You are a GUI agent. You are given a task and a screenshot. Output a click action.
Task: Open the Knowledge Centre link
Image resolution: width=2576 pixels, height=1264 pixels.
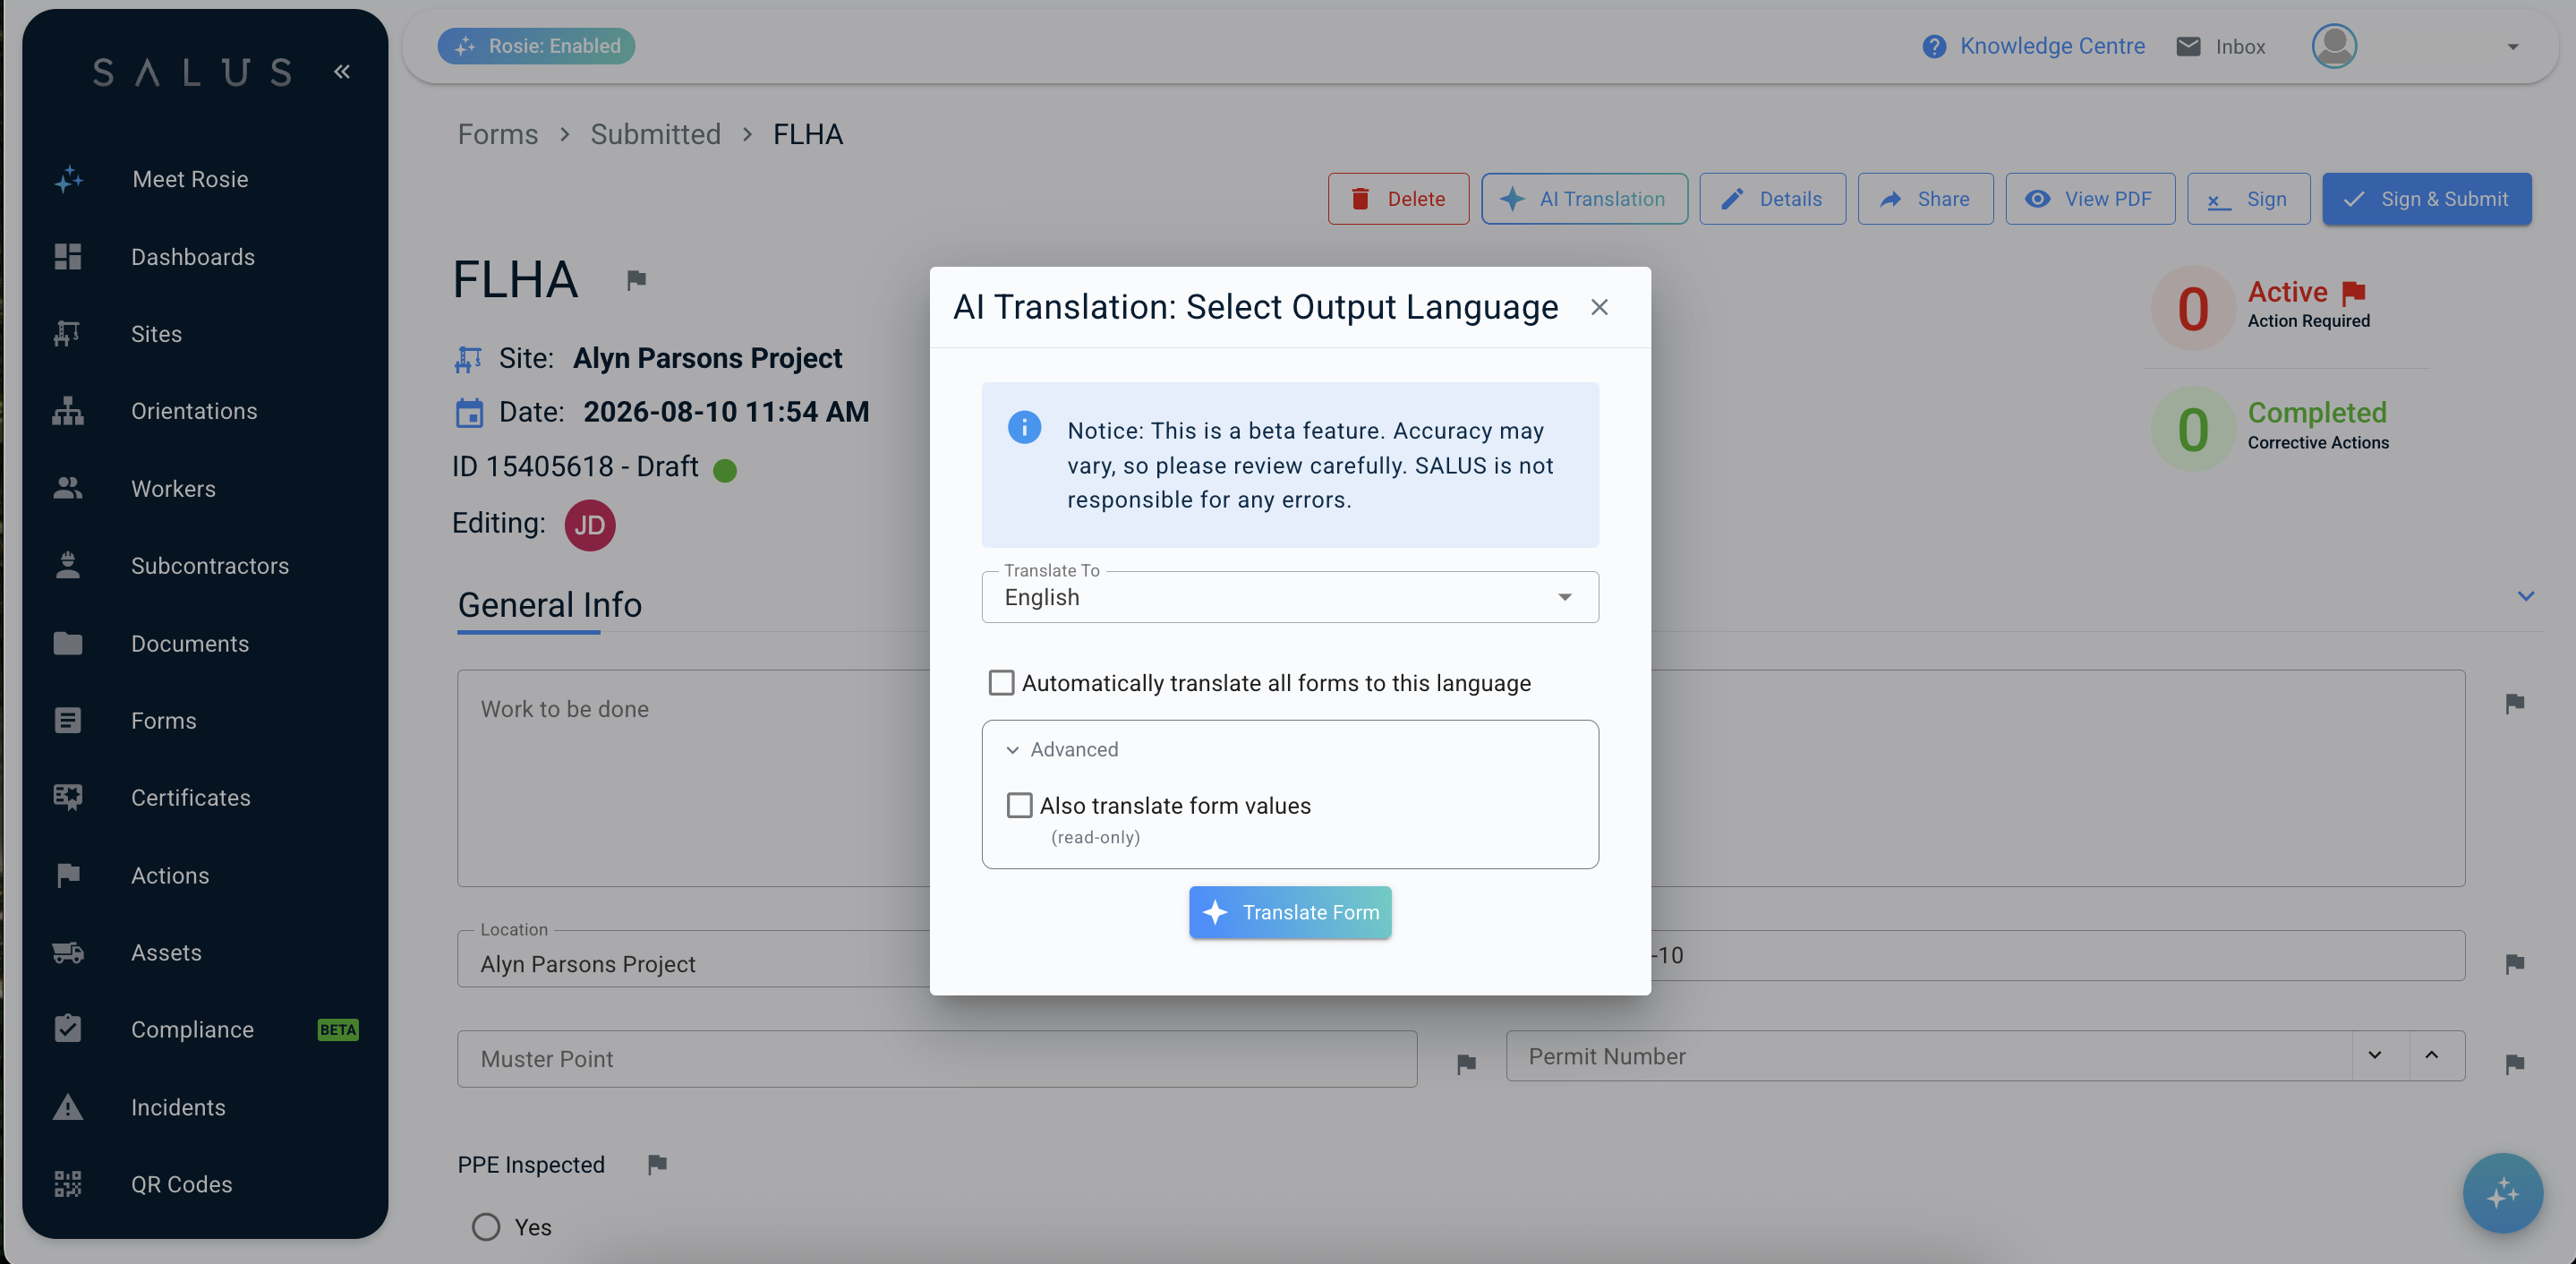coord(2052,46)
